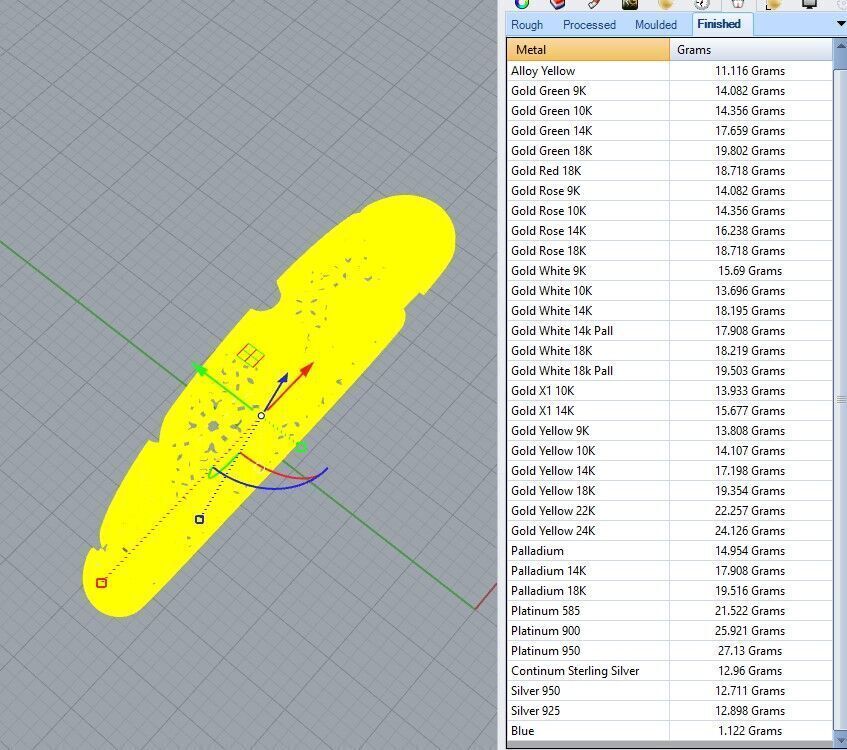
Task: Select the Palladium 14K row
Action: (670, 571)
